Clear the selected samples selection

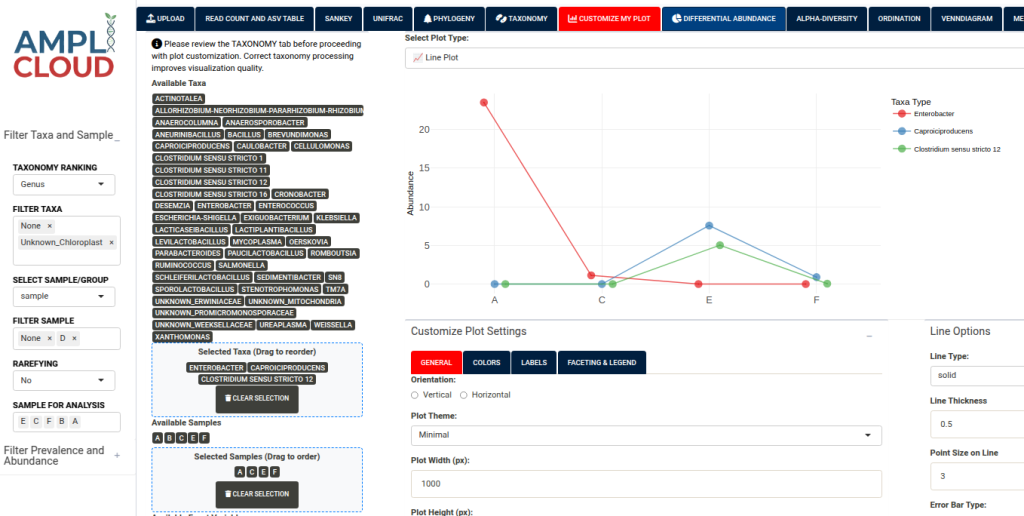[x=257, y=494]
